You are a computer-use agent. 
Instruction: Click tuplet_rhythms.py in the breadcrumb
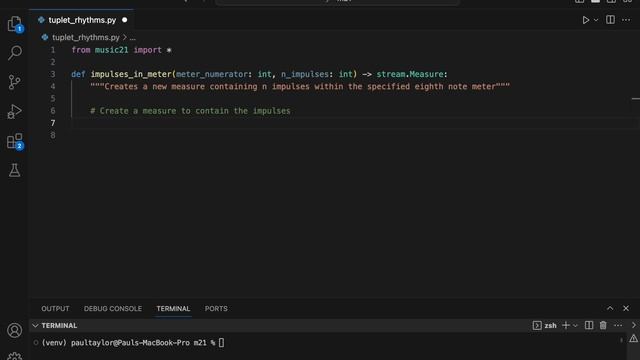(x=86, y=38)
